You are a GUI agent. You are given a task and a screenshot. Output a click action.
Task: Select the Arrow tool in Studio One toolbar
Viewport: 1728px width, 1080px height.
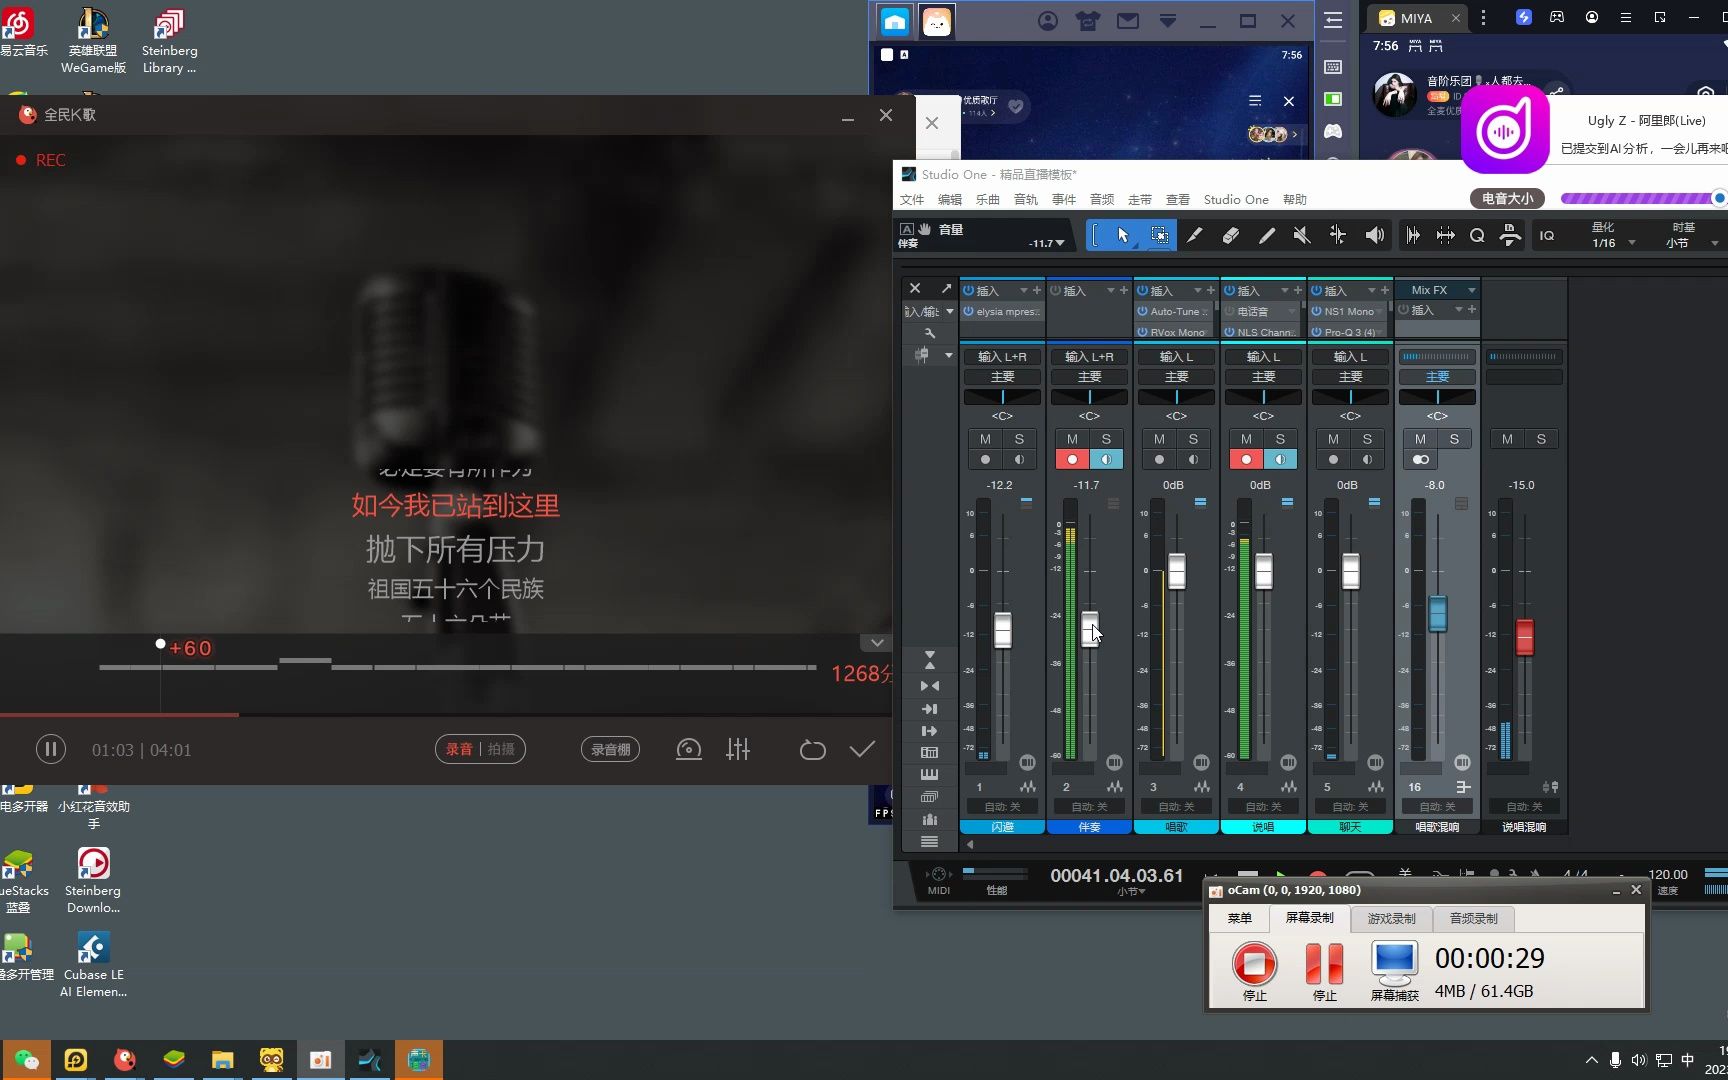pyautogui.click(x=1123, y=235)
